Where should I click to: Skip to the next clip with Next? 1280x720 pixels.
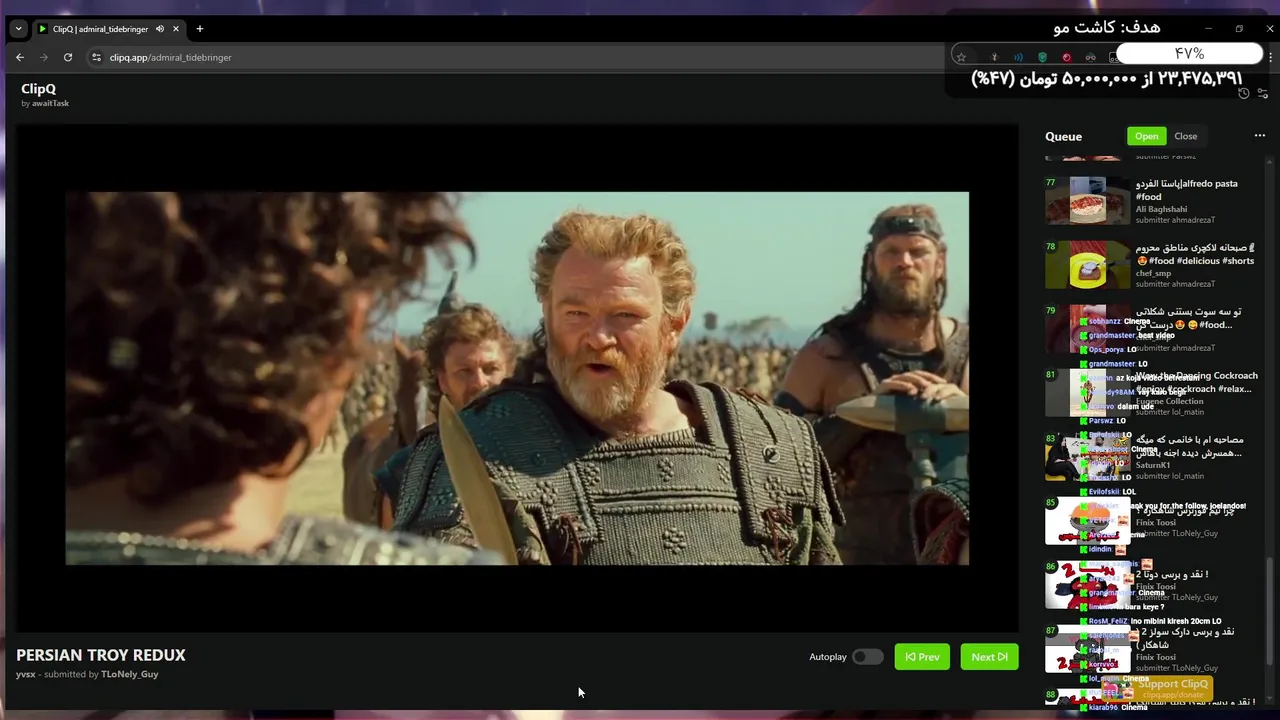click(989, 657)
